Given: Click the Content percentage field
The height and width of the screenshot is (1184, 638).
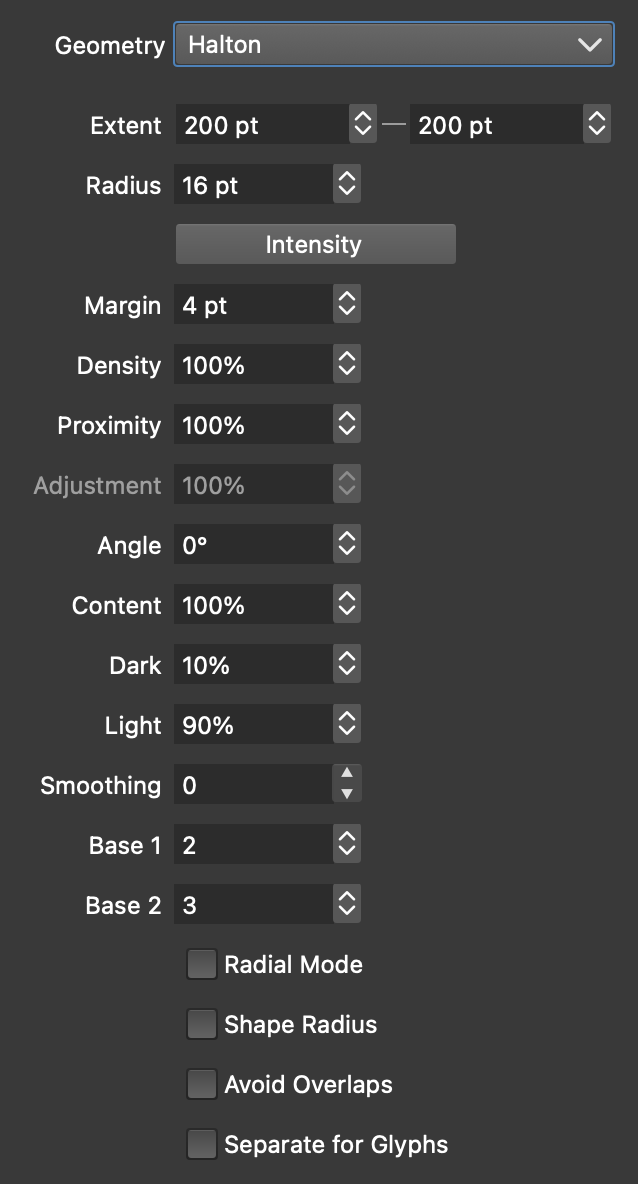Looking at the screenshot, I should (254, 605).
